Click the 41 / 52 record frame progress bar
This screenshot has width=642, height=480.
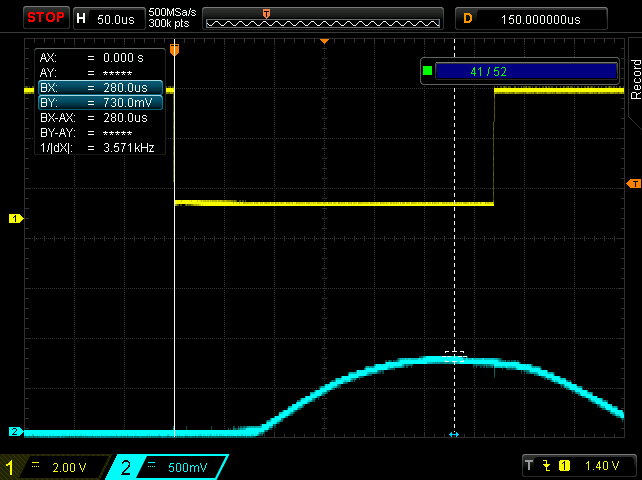click(x=526, y=71)
